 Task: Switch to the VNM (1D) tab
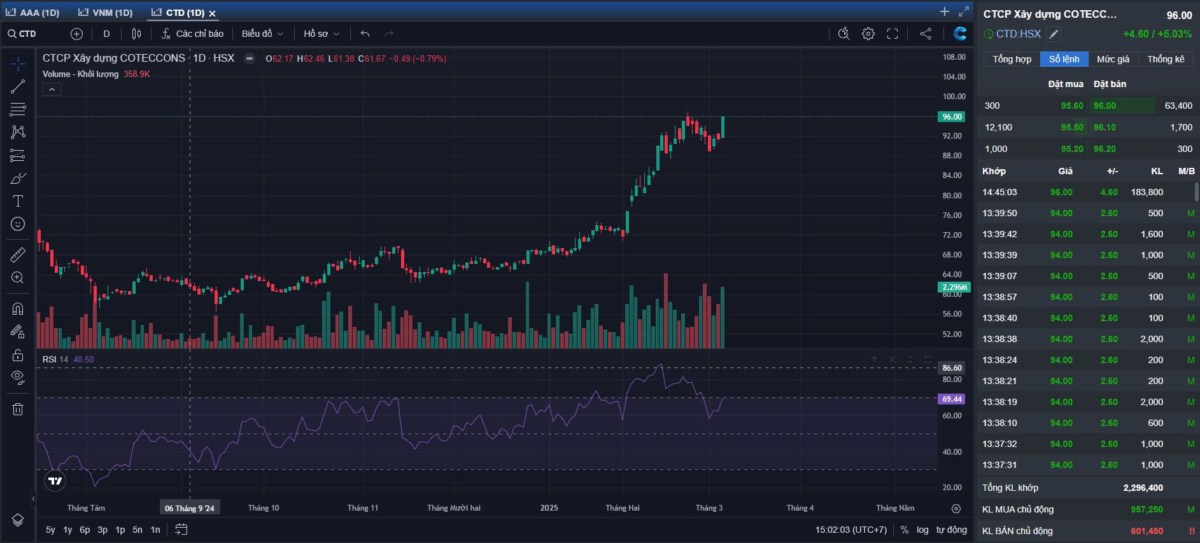(x=106, y=12)
